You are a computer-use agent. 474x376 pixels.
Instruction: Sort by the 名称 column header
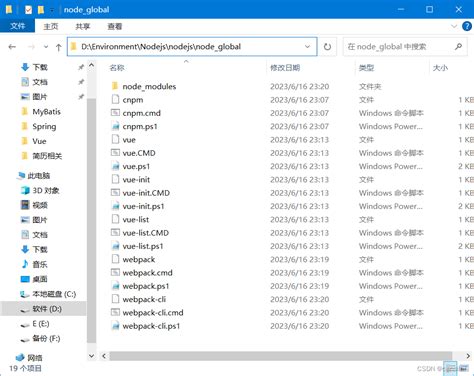coord(117,68)
